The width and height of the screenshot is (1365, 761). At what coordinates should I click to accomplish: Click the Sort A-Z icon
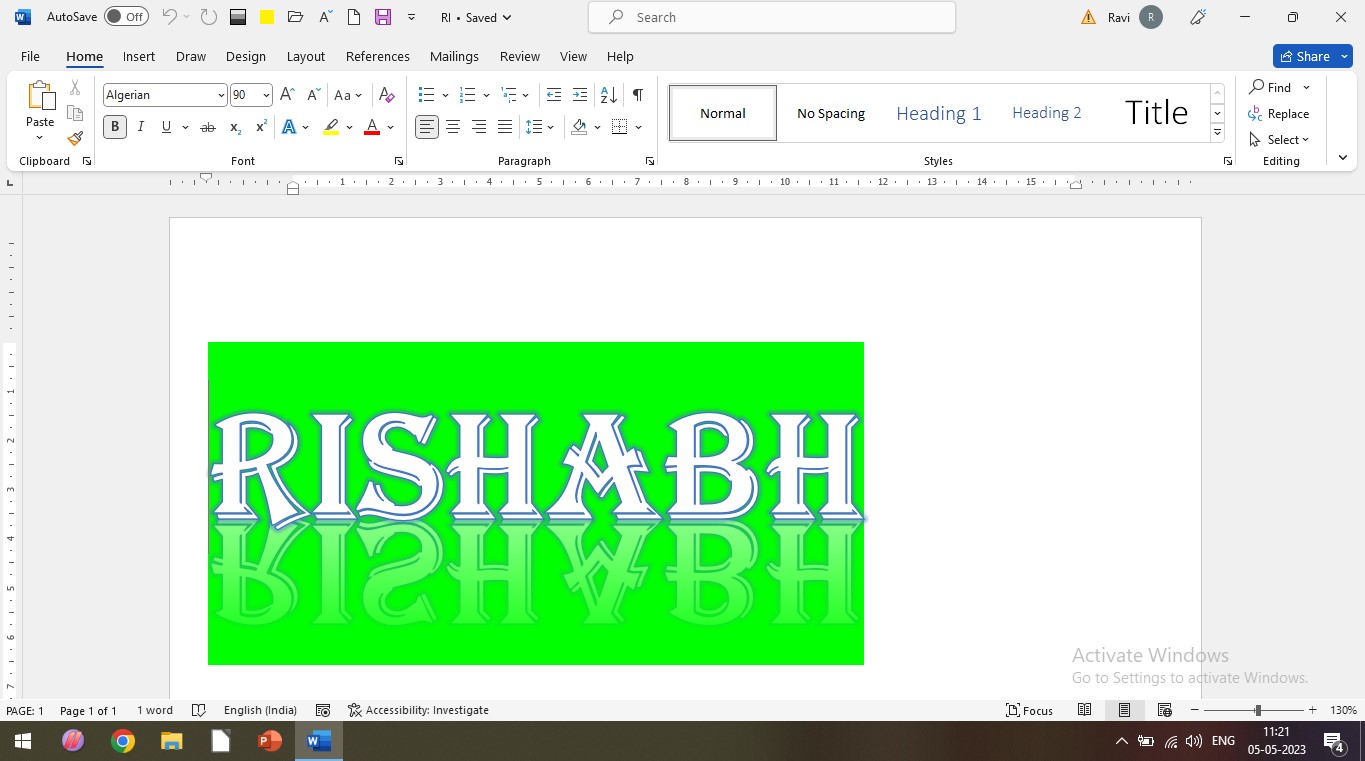[x=608, y=95]
